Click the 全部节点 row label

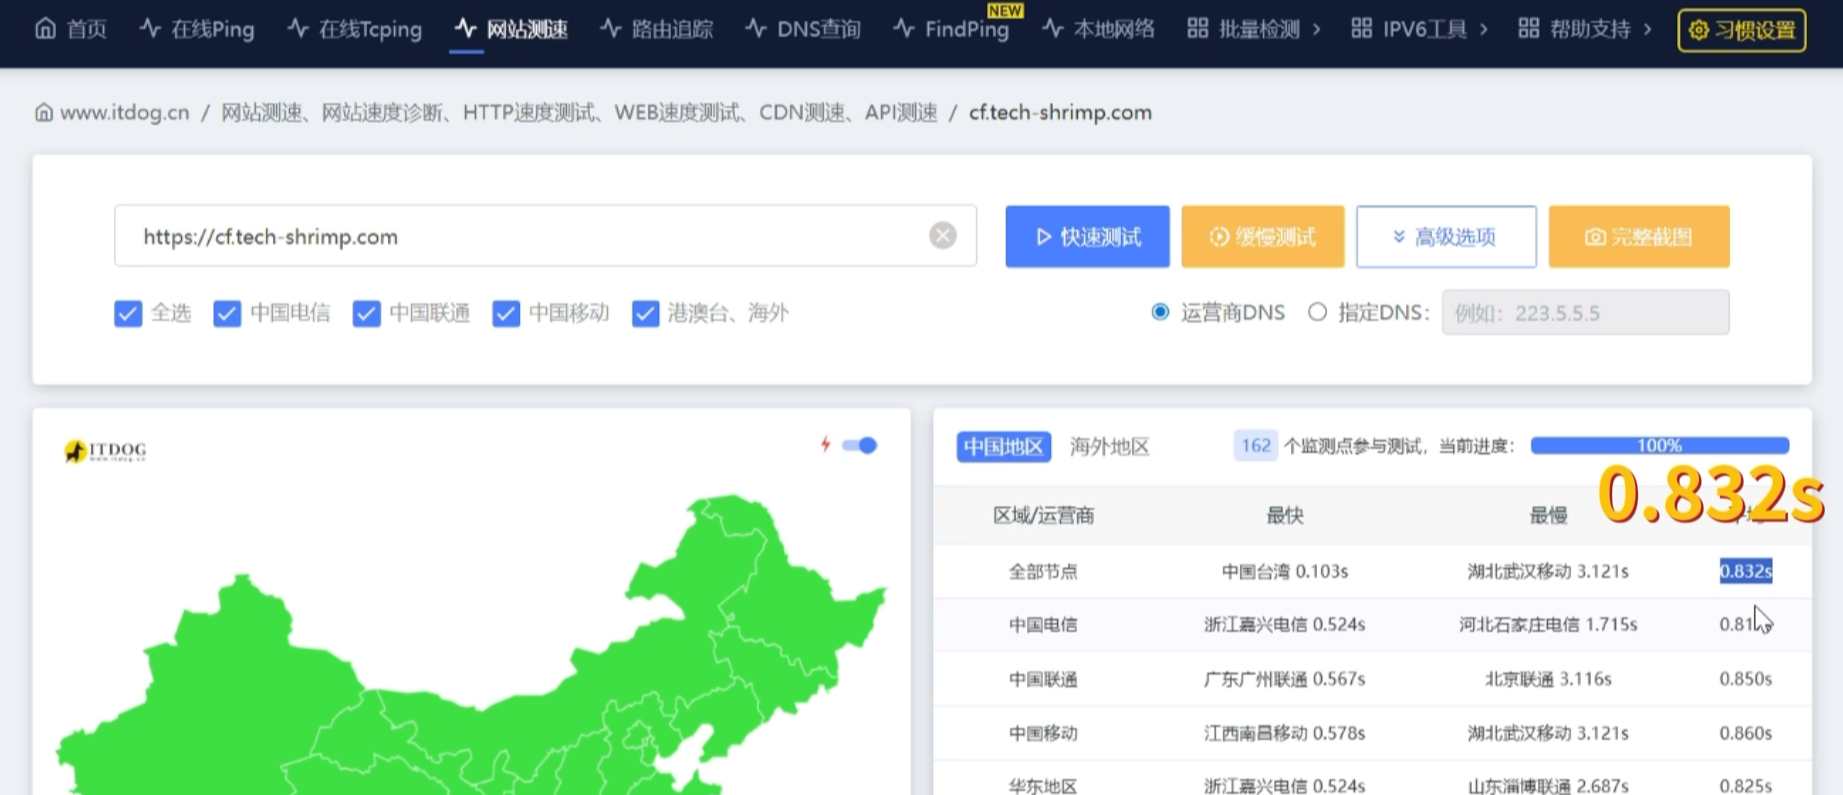1043,571
